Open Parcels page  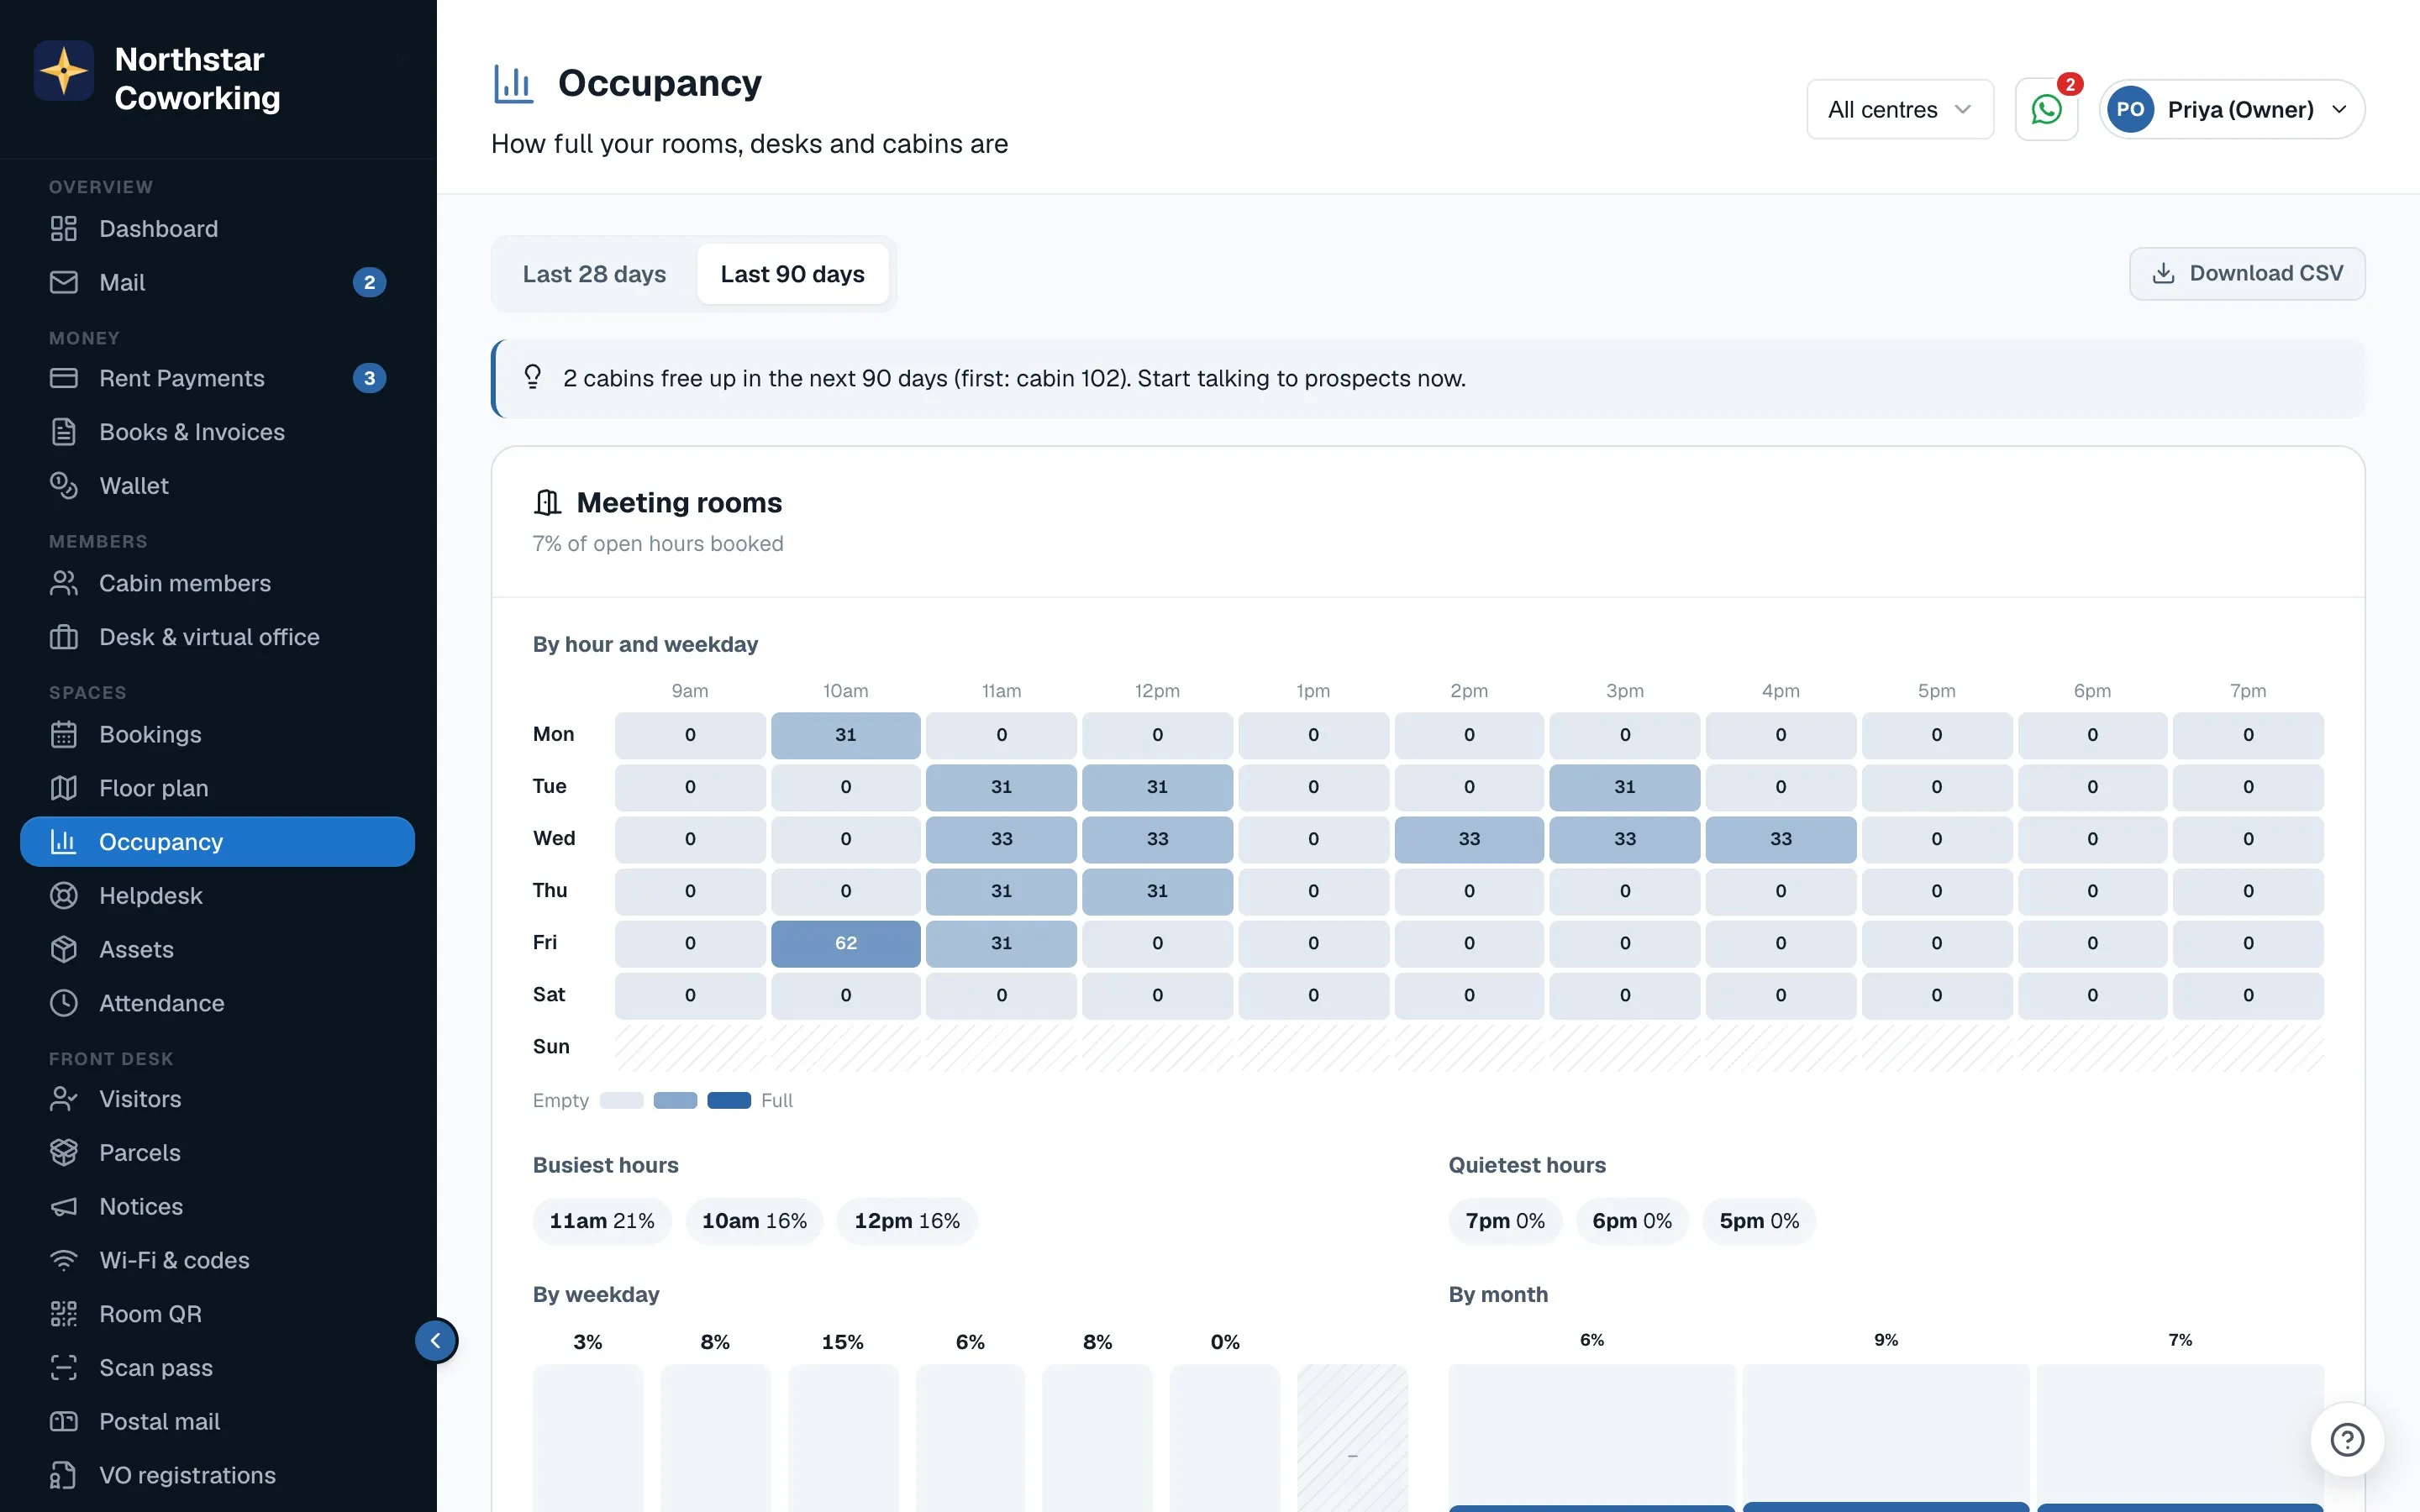pos(217,1153)
